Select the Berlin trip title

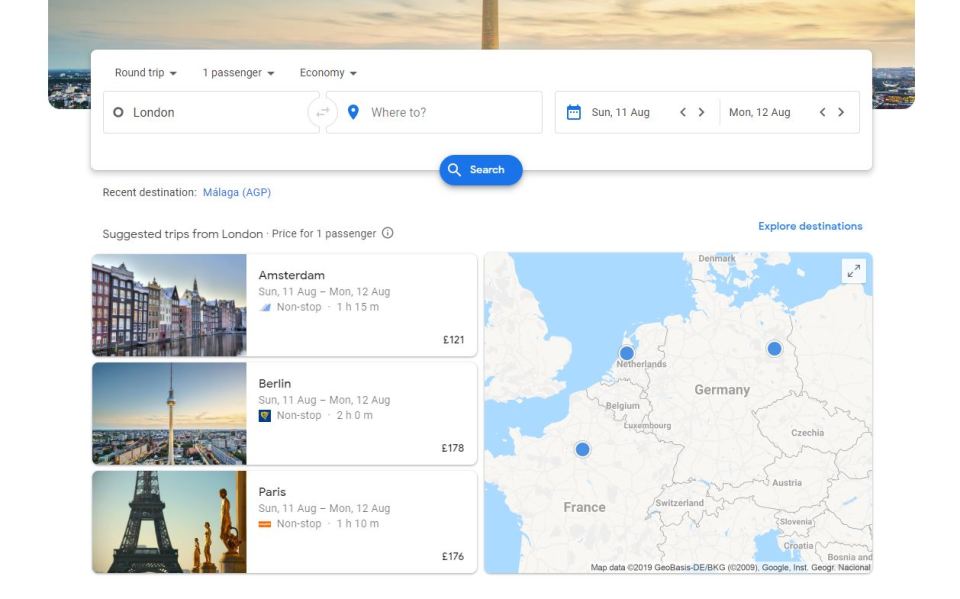274,383
